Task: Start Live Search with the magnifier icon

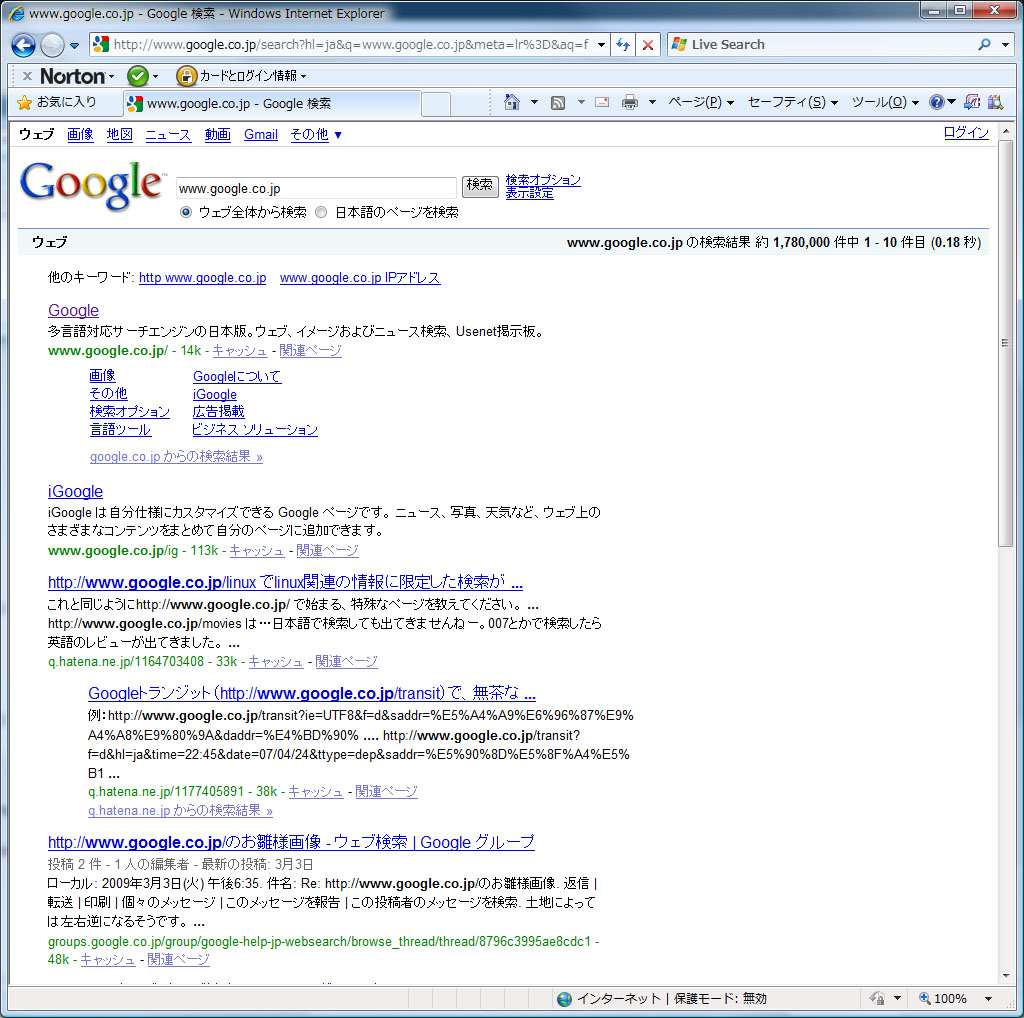Action: click(x=984, y=44)
